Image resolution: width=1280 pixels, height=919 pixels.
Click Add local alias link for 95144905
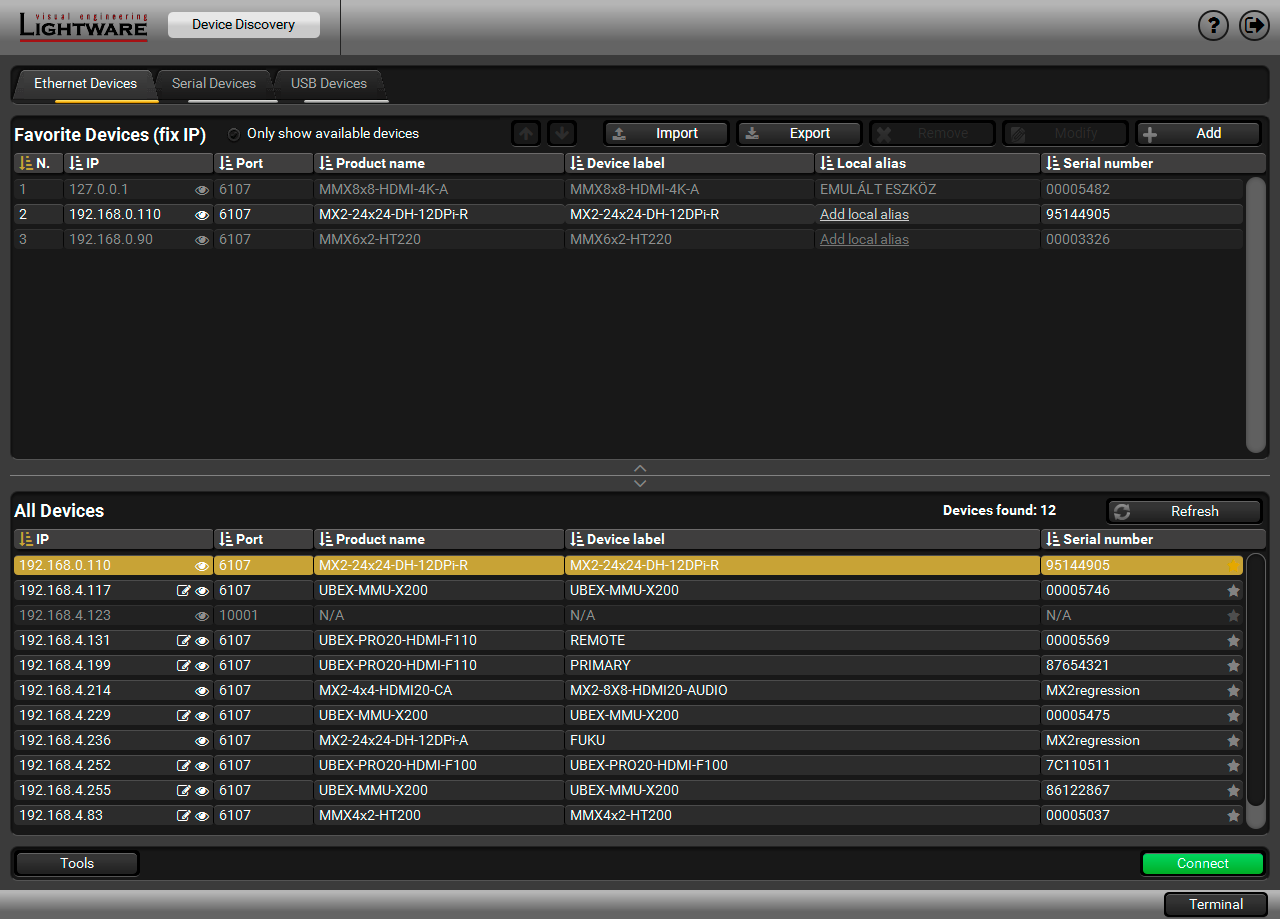864,214
